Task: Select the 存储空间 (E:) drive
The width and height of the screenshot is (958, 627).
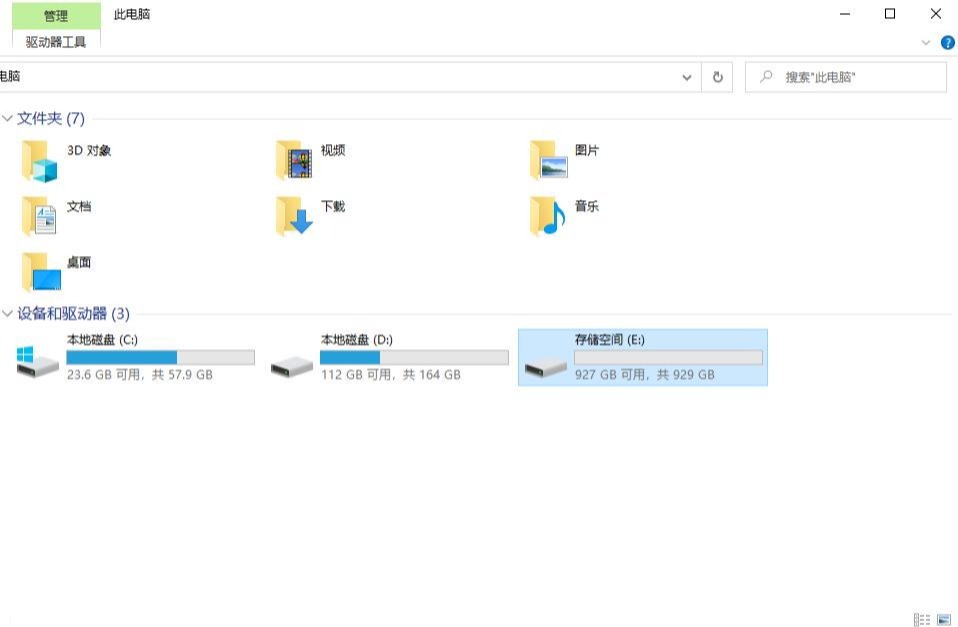Action: pos(642,358)
